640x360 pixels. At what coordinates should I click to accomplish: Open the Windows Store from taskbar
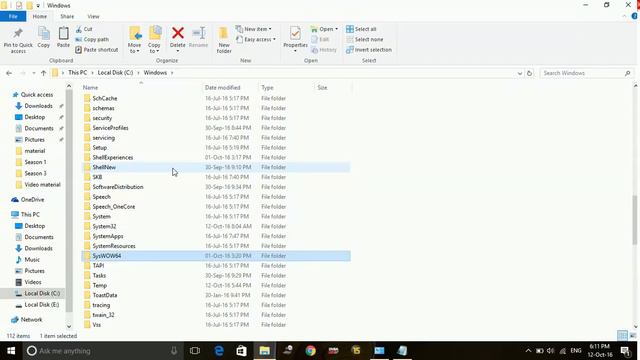[242, 351]
